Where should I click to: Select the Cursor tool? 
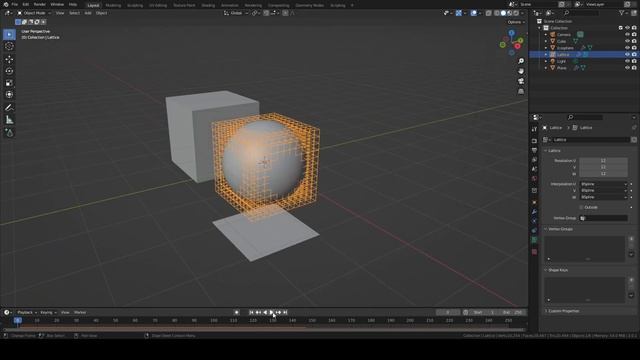9,47
